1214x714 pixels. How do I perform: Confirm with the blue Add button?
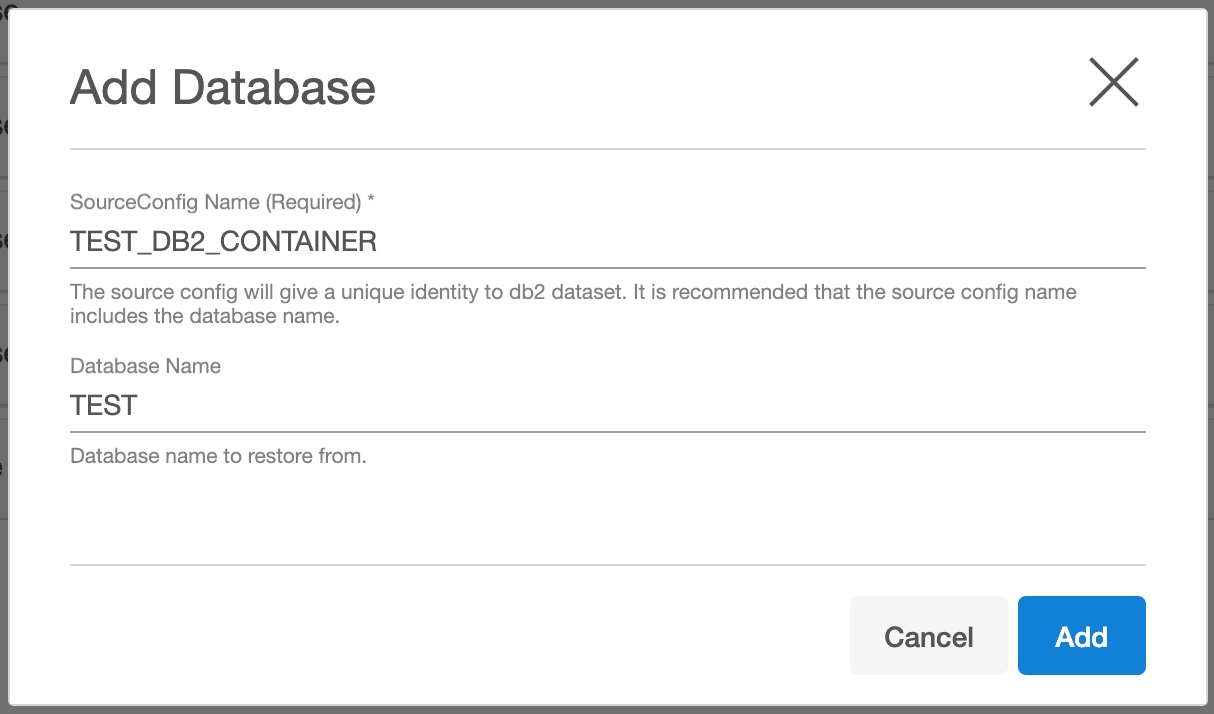[x=1081, y=636]
